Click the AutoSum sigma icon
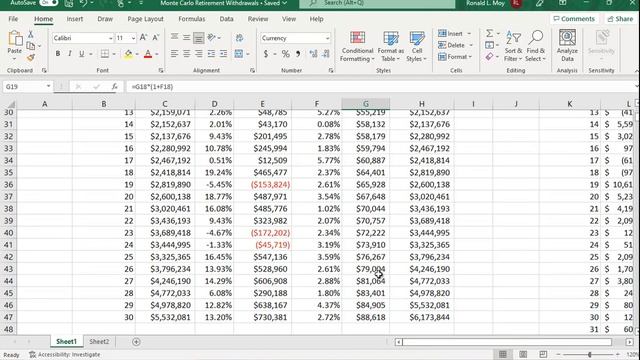Image resolution: width=640 pixels, height=360 pixels. pyautogui.click(x=489, y=33)
